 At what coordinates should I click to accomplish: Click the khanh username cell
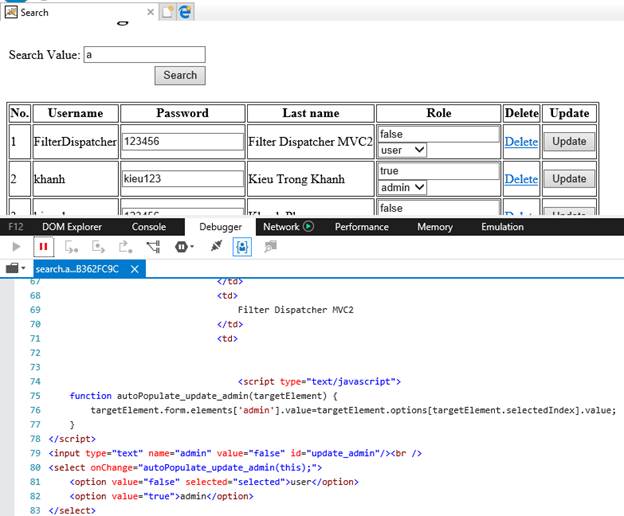pos(76,179)
